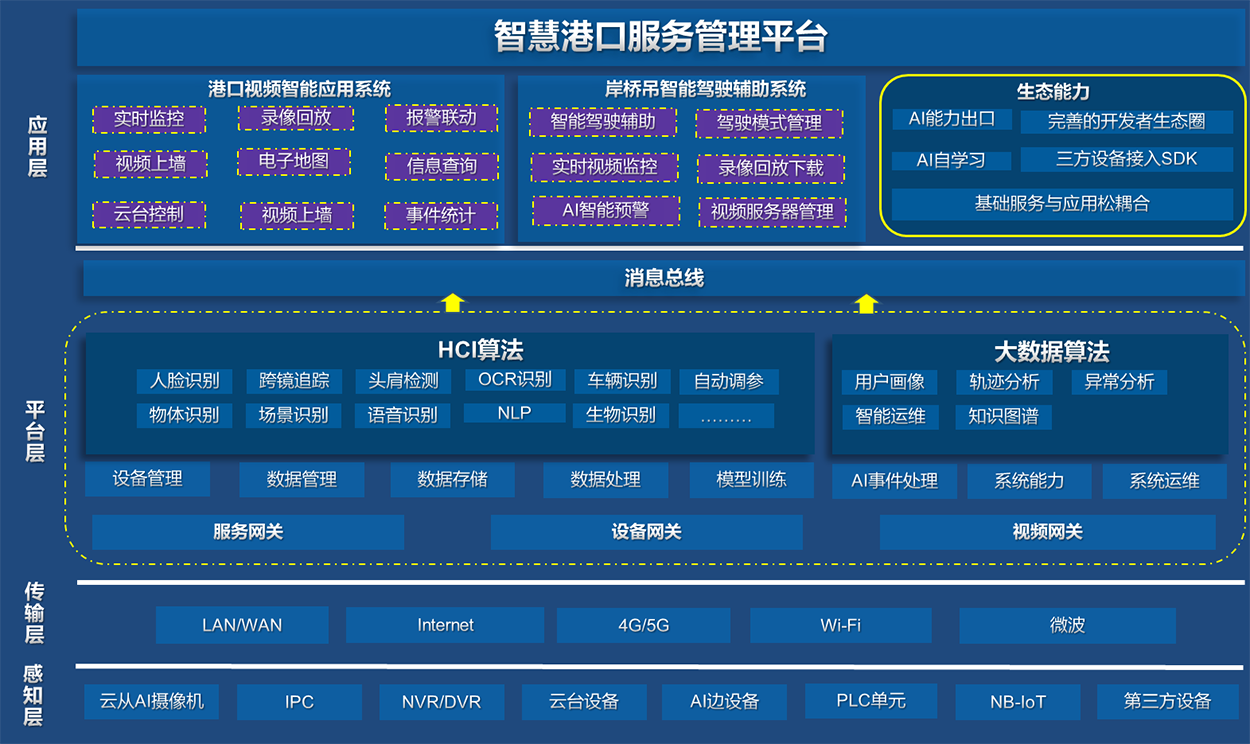This screenshot has height=744, width=1250.
Task: Select the 数据管理 box
Action: 302,480
